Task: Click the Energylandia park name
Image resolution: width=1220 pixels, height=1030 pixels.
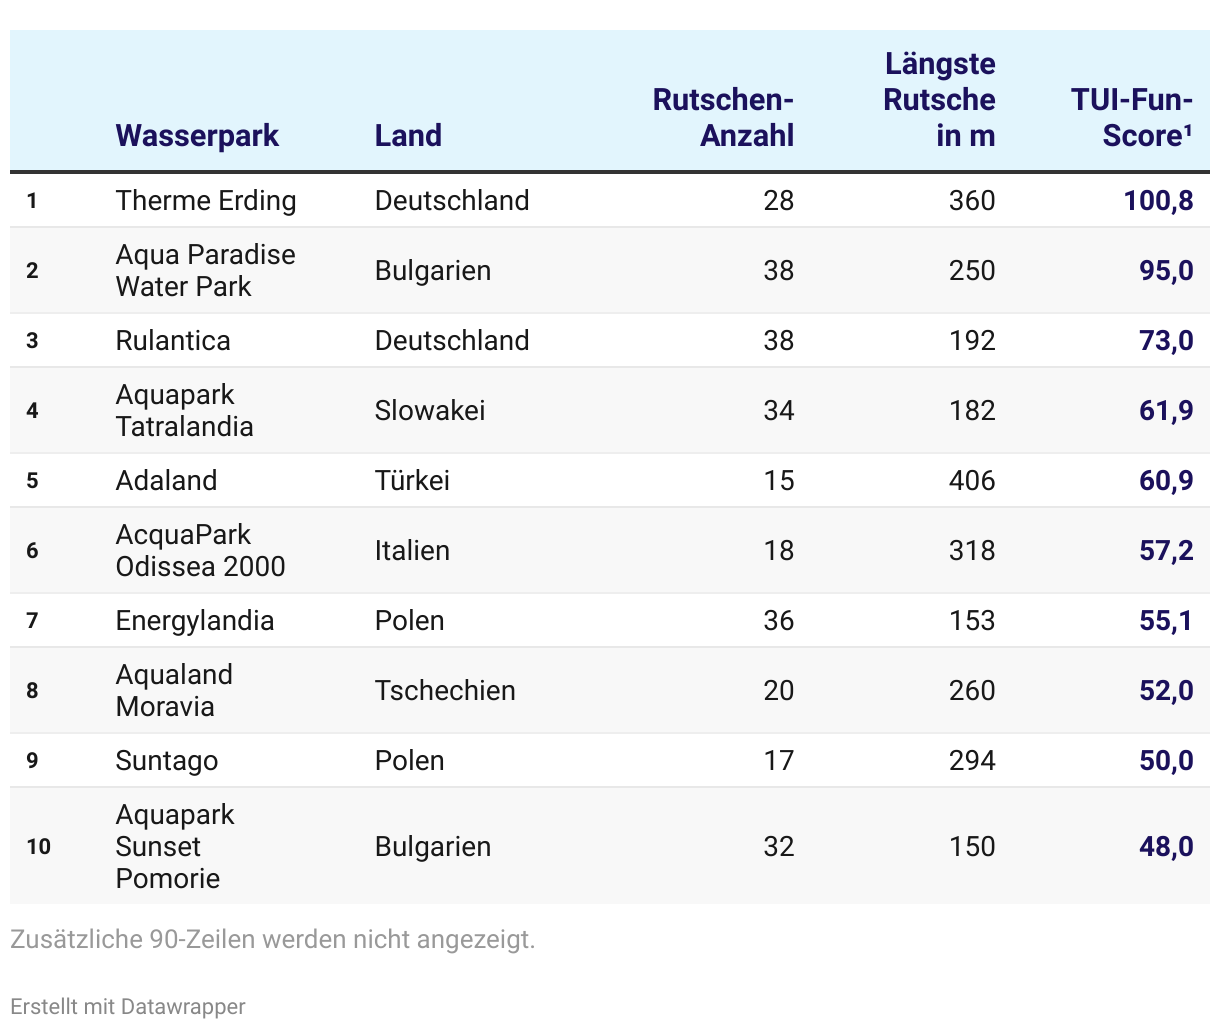Action: click(x=195, y=620)
